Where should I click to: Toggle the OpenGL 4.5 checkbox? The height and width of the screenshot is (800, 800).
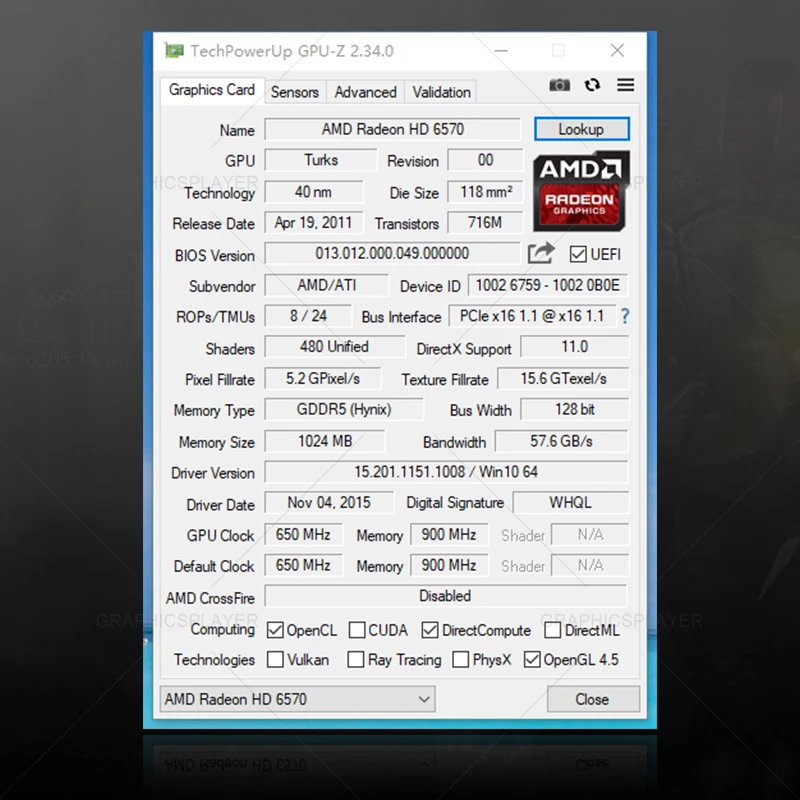pos(532,659)
